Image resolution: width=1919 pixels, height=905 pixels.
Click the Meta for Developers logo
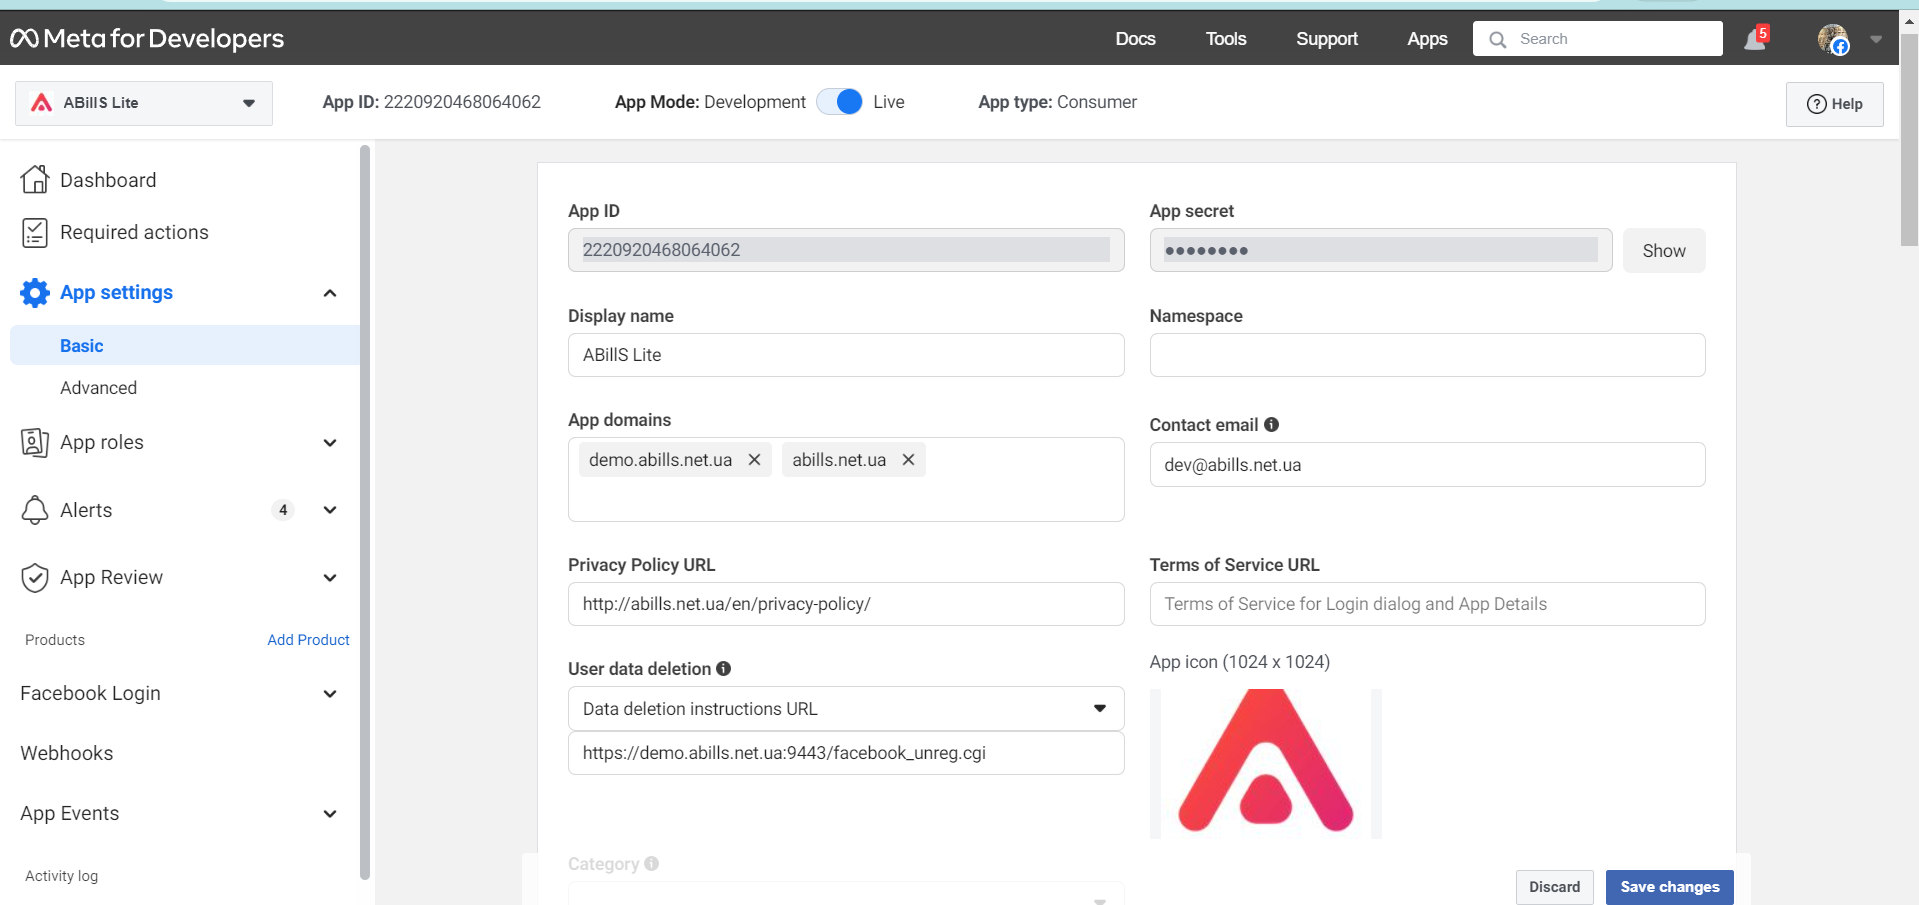pyautogui.click(x=147, y=38)
